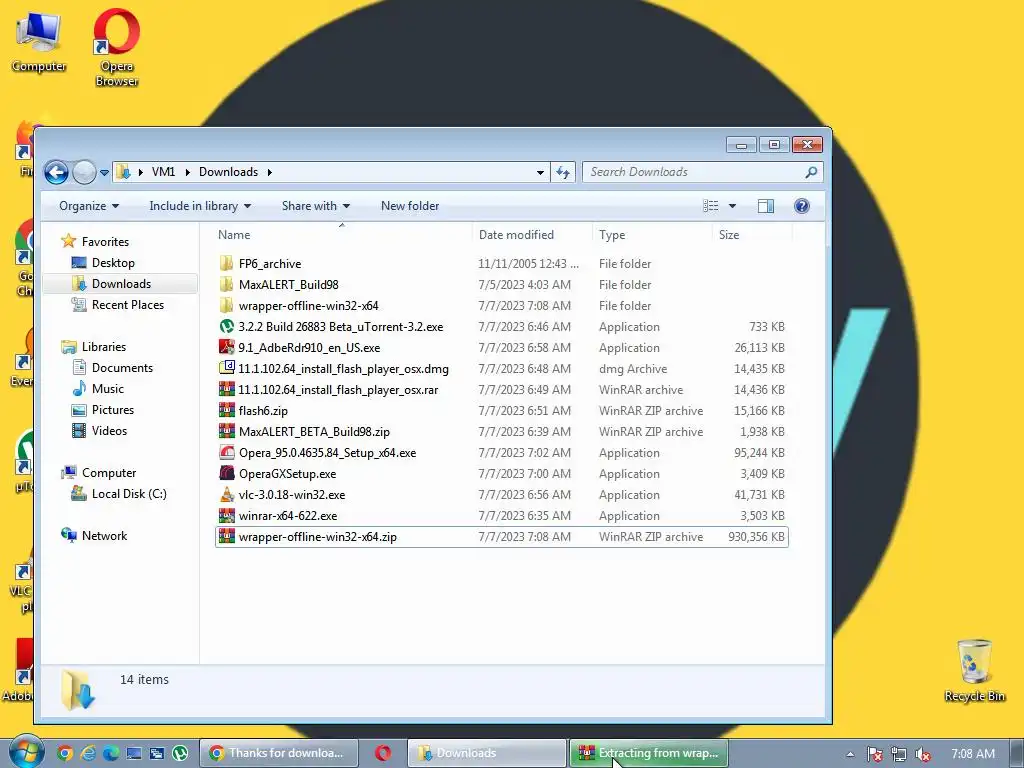The height and width of the screenshot is (768, 1024).
Task: Open the Videos library
Action: (x=108, y=431)
